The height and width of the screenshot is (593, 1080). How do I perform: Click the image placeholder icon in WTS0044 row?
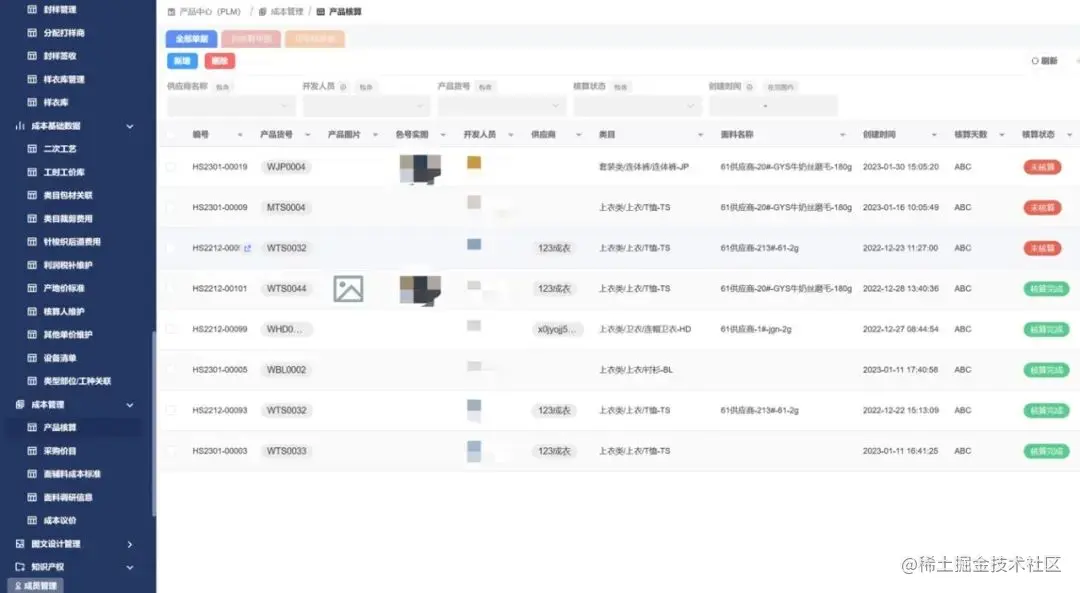[x=346, y=288]
